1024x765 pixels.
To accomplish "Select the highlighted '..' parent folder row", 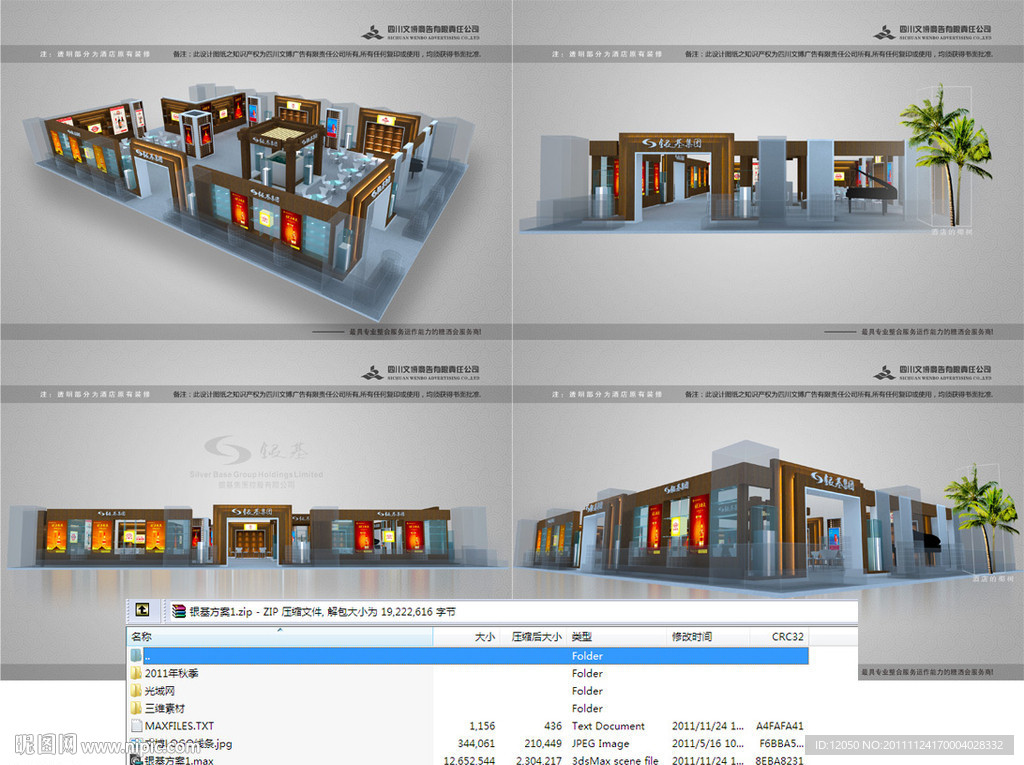I will 468,655.
